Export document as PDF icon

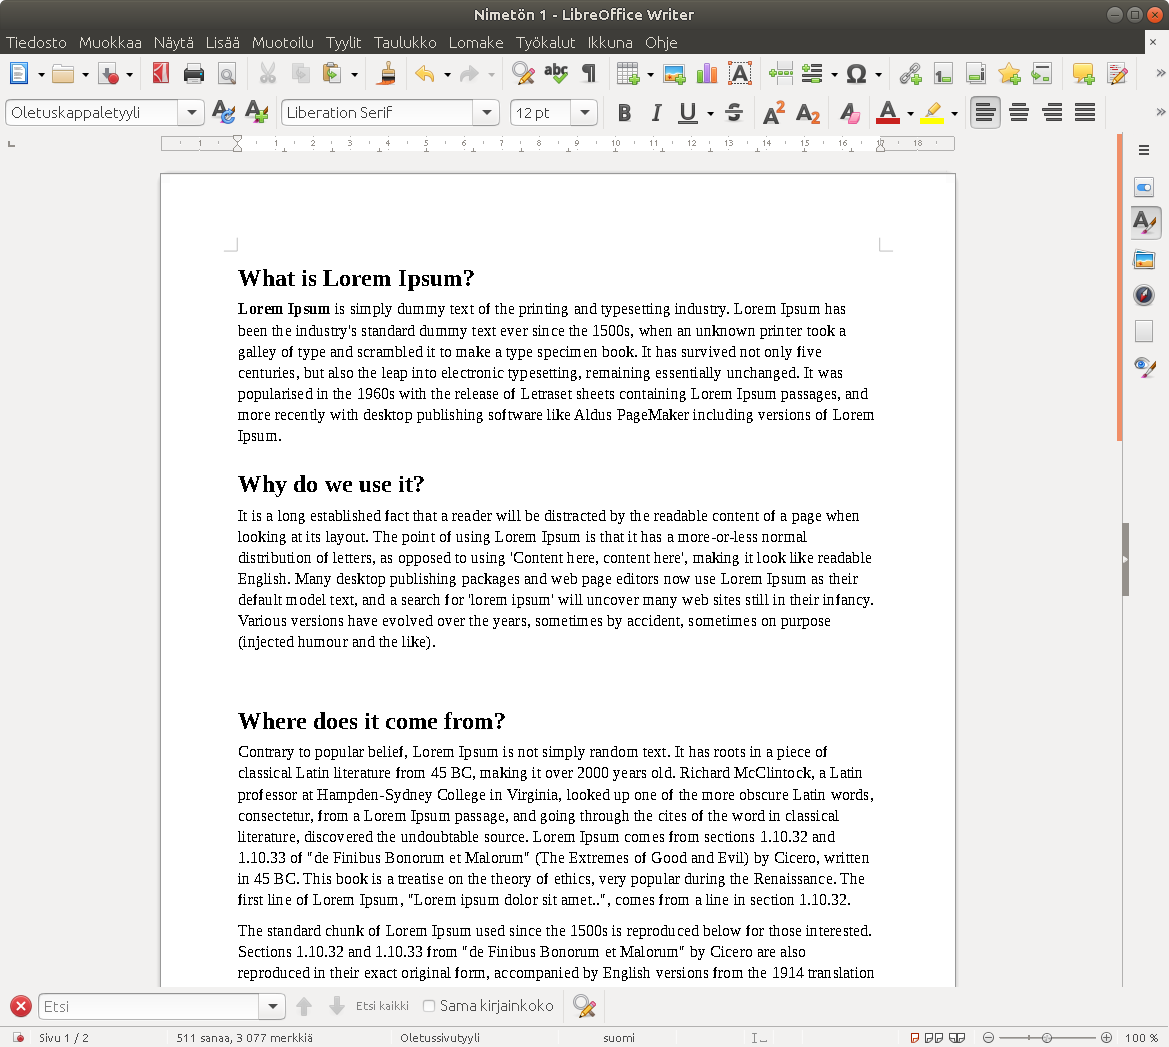160,73
